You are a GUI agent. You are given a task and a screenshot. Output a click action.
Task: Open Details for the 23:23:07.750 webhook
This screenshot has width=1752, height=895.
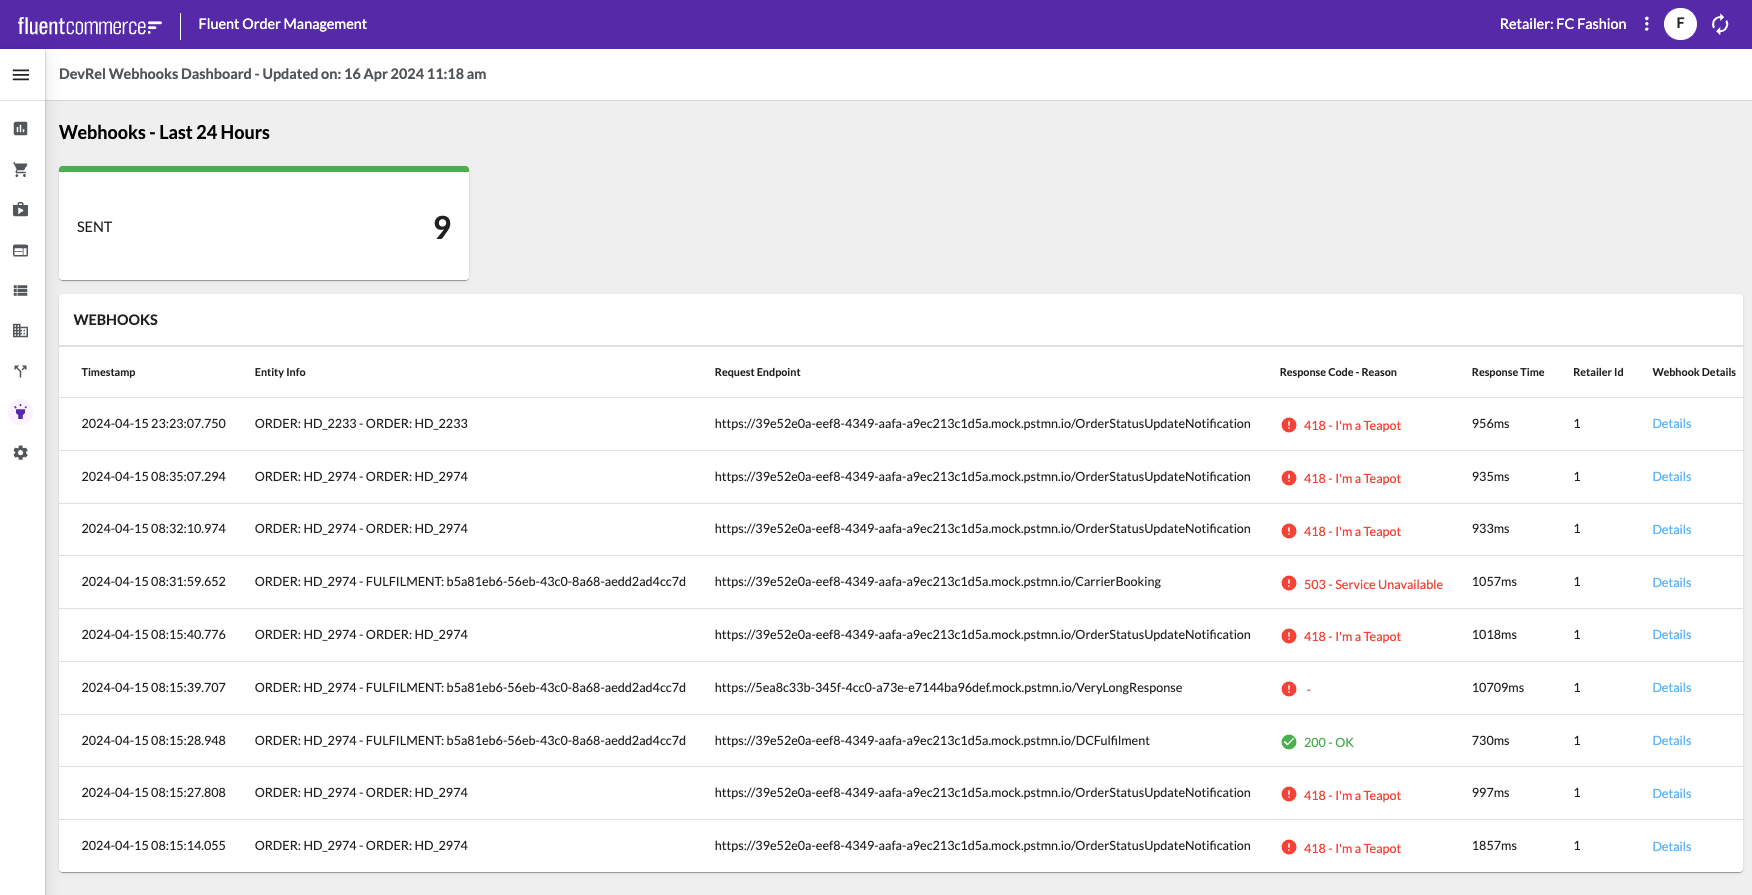click(x=1671, y=424)
